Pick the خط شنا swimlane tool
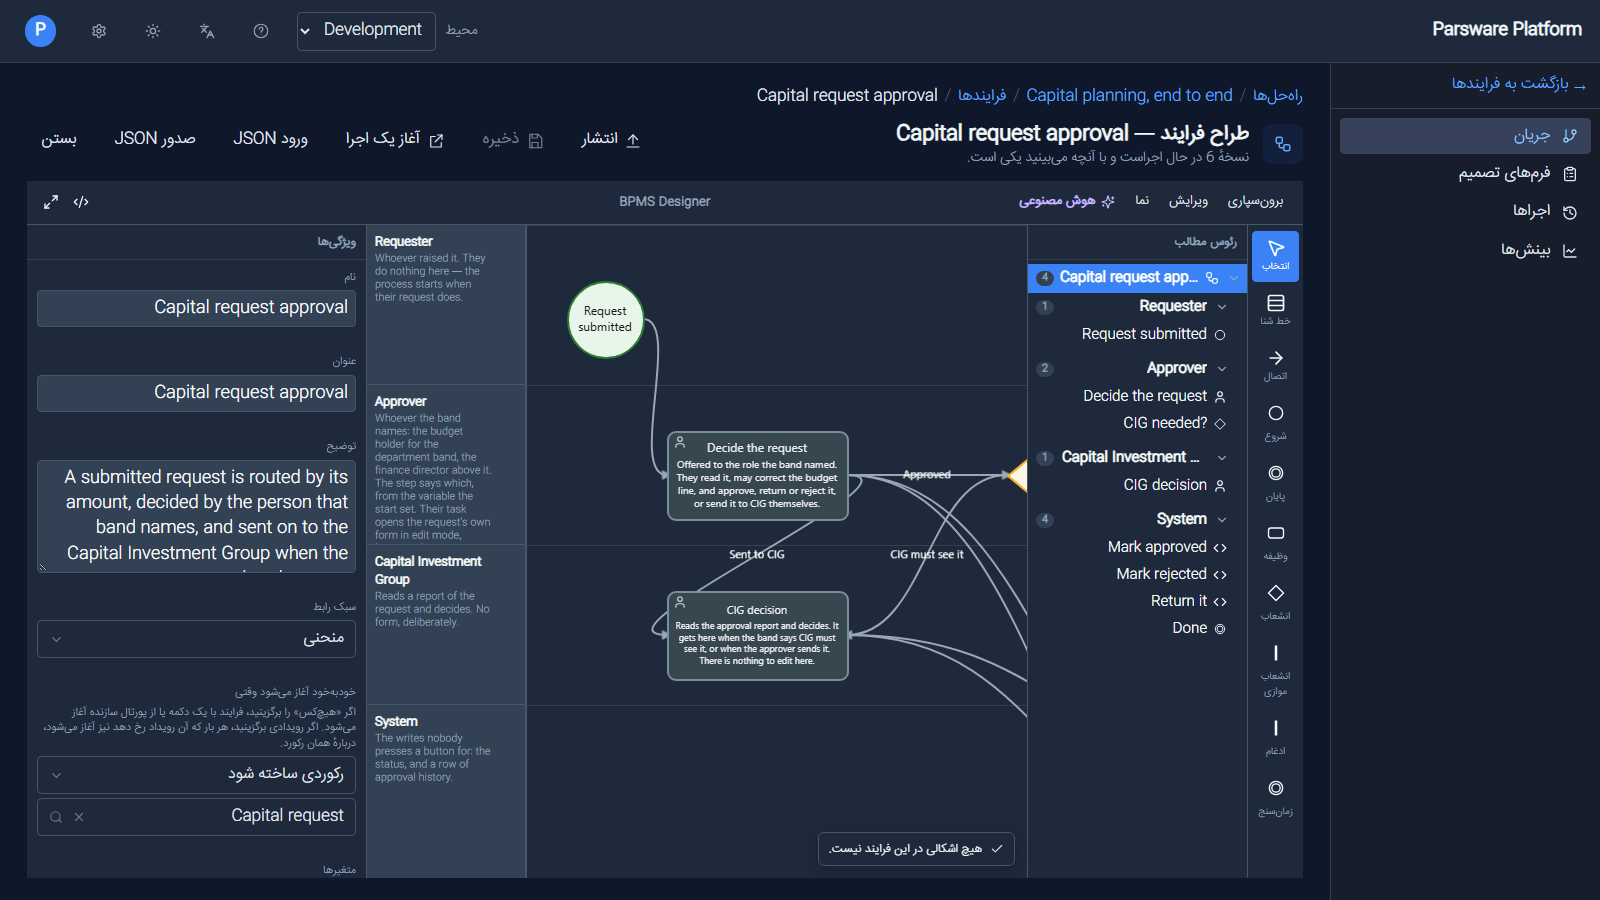 click(1275, 309)
